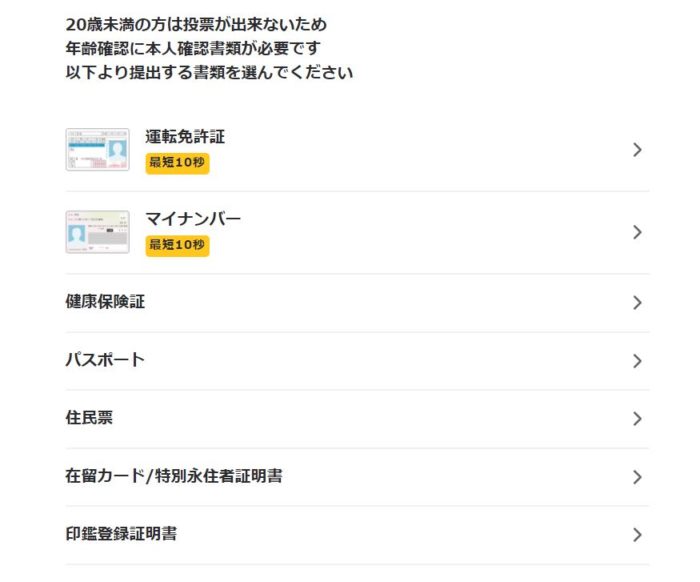
Task: Choose パスポート from the document list
Action: click(x=357, y=361)
